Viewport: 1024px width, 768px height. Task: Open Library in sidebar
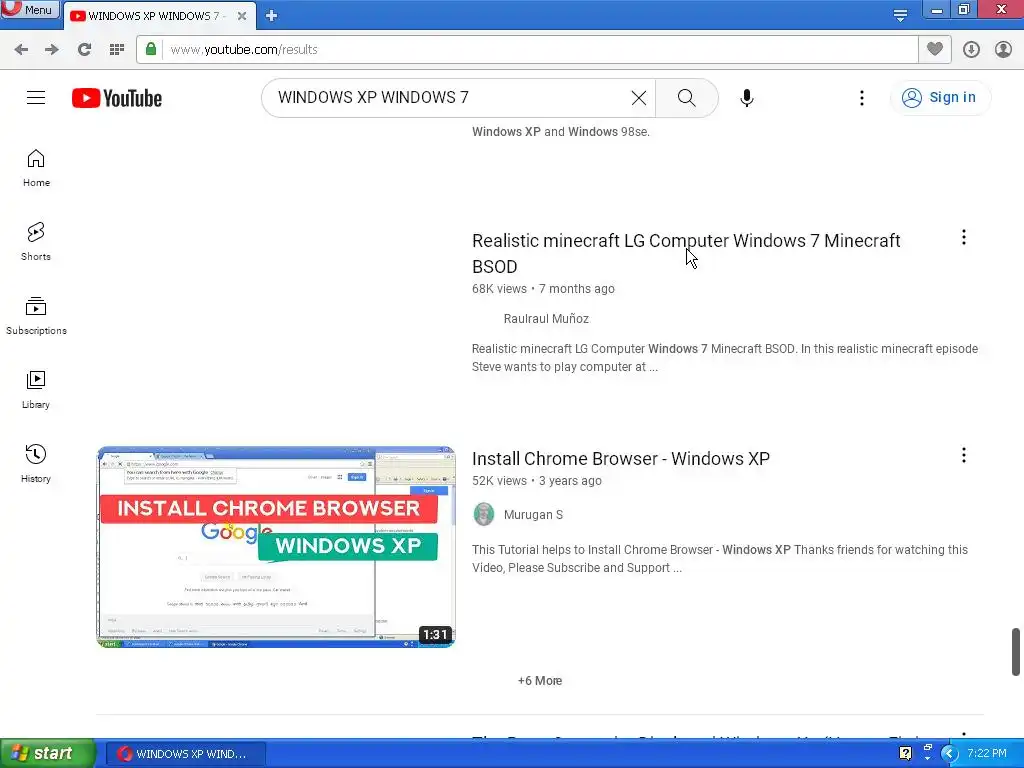coord(36,390)
